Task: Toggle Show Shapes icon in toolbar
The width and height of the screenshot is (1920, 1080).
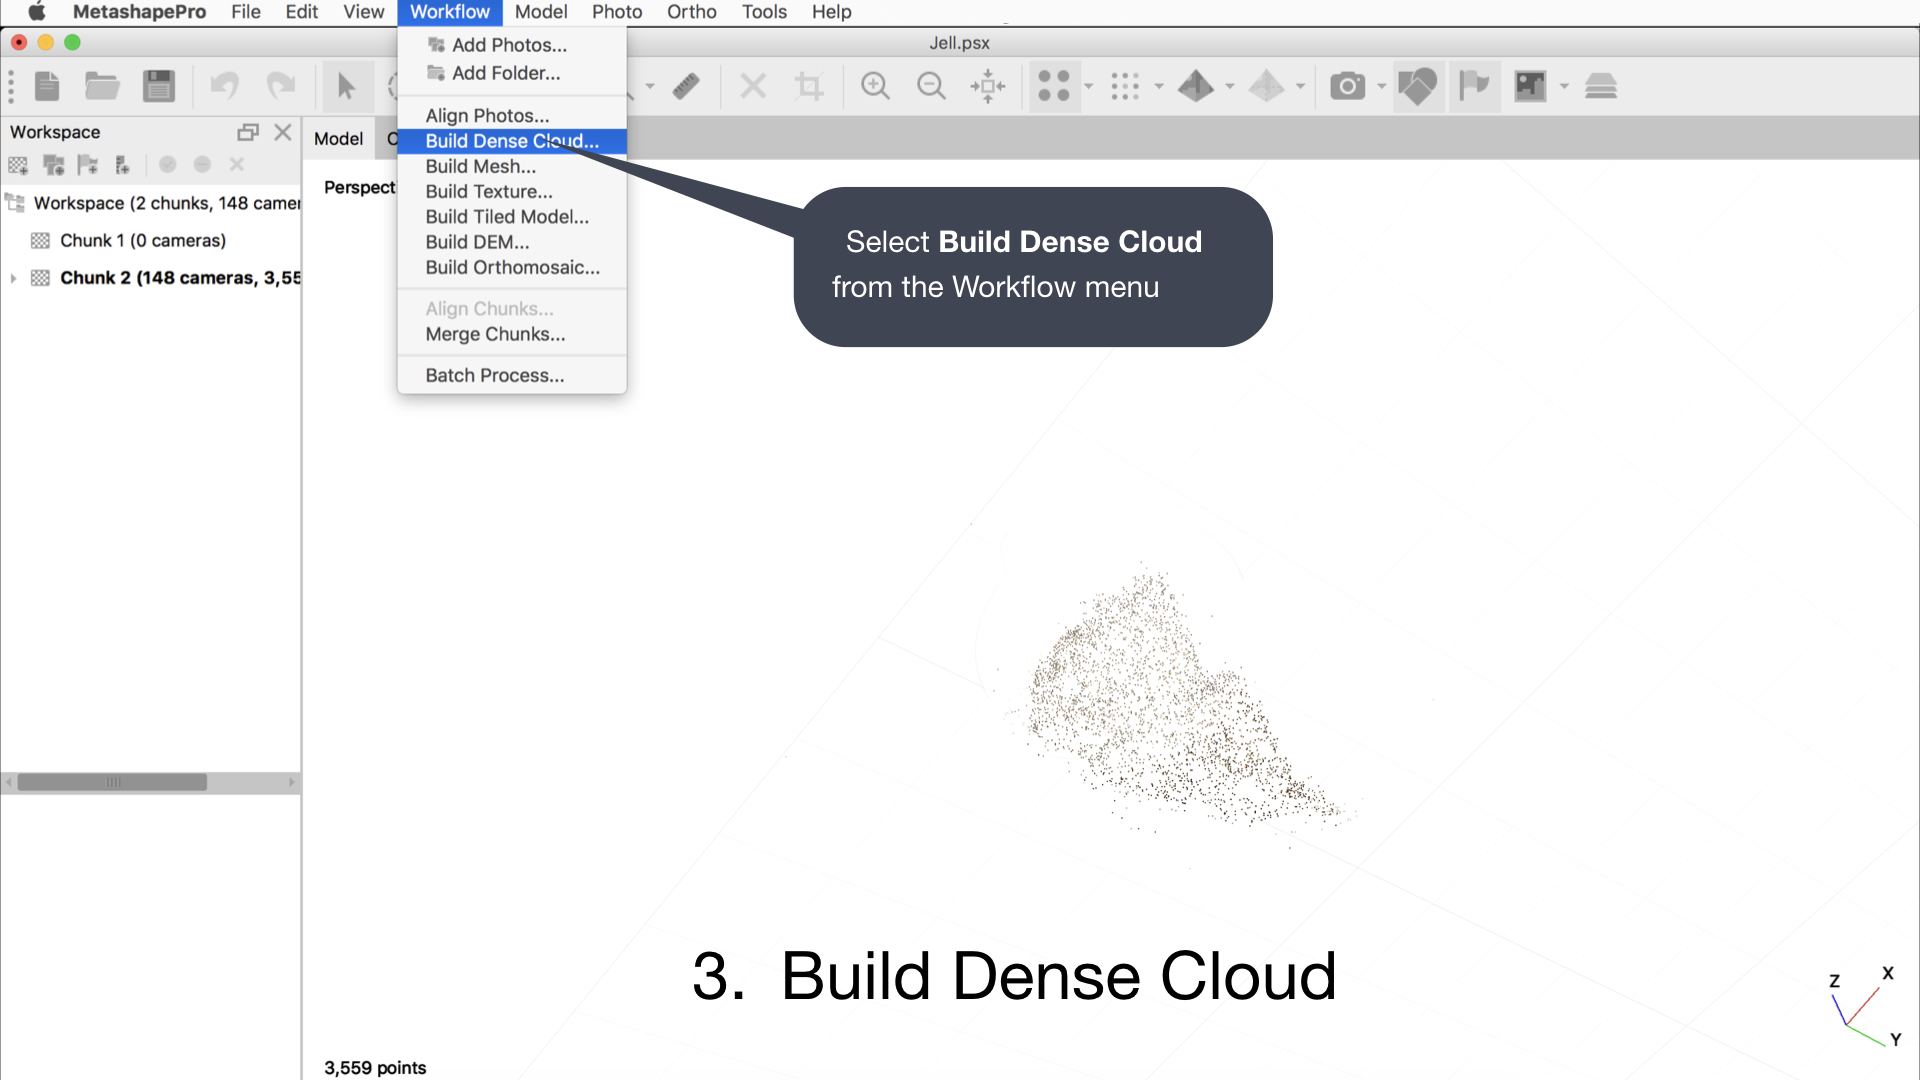Action: [x=1417, y=86]
